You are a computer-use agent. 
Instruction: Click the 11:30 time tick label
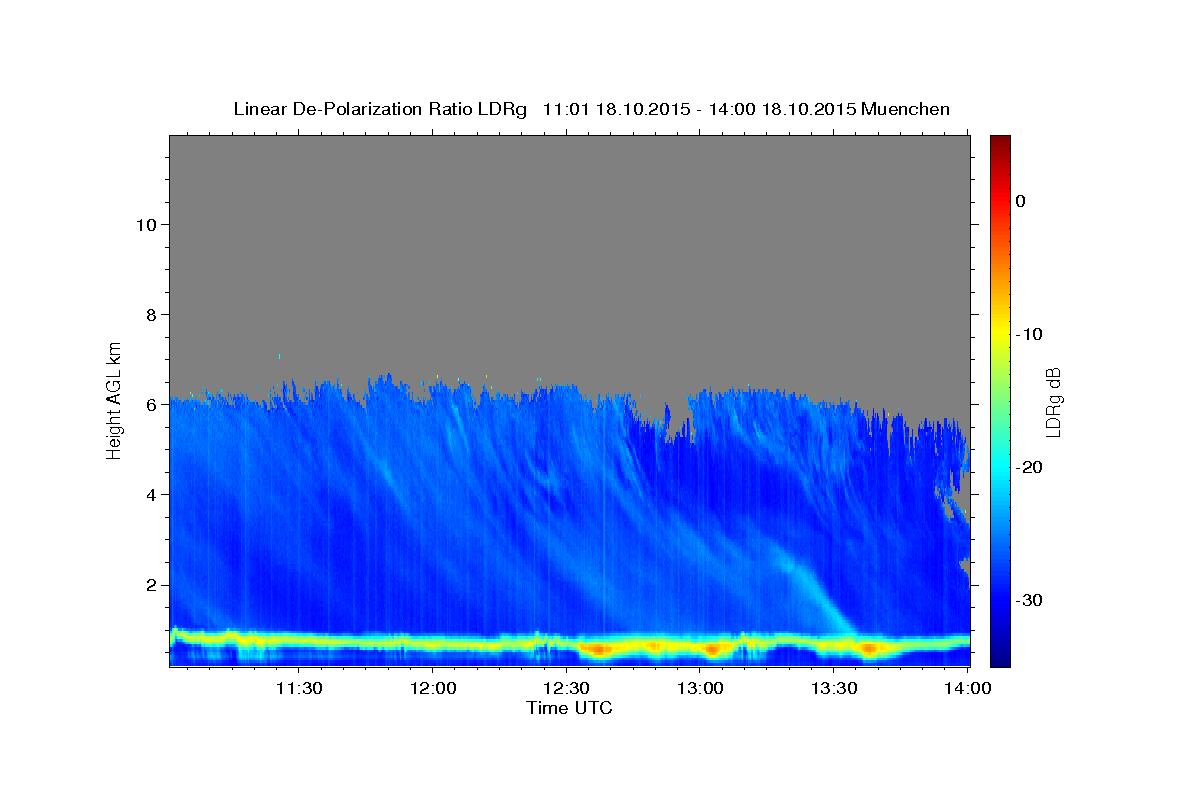(298, 689)
